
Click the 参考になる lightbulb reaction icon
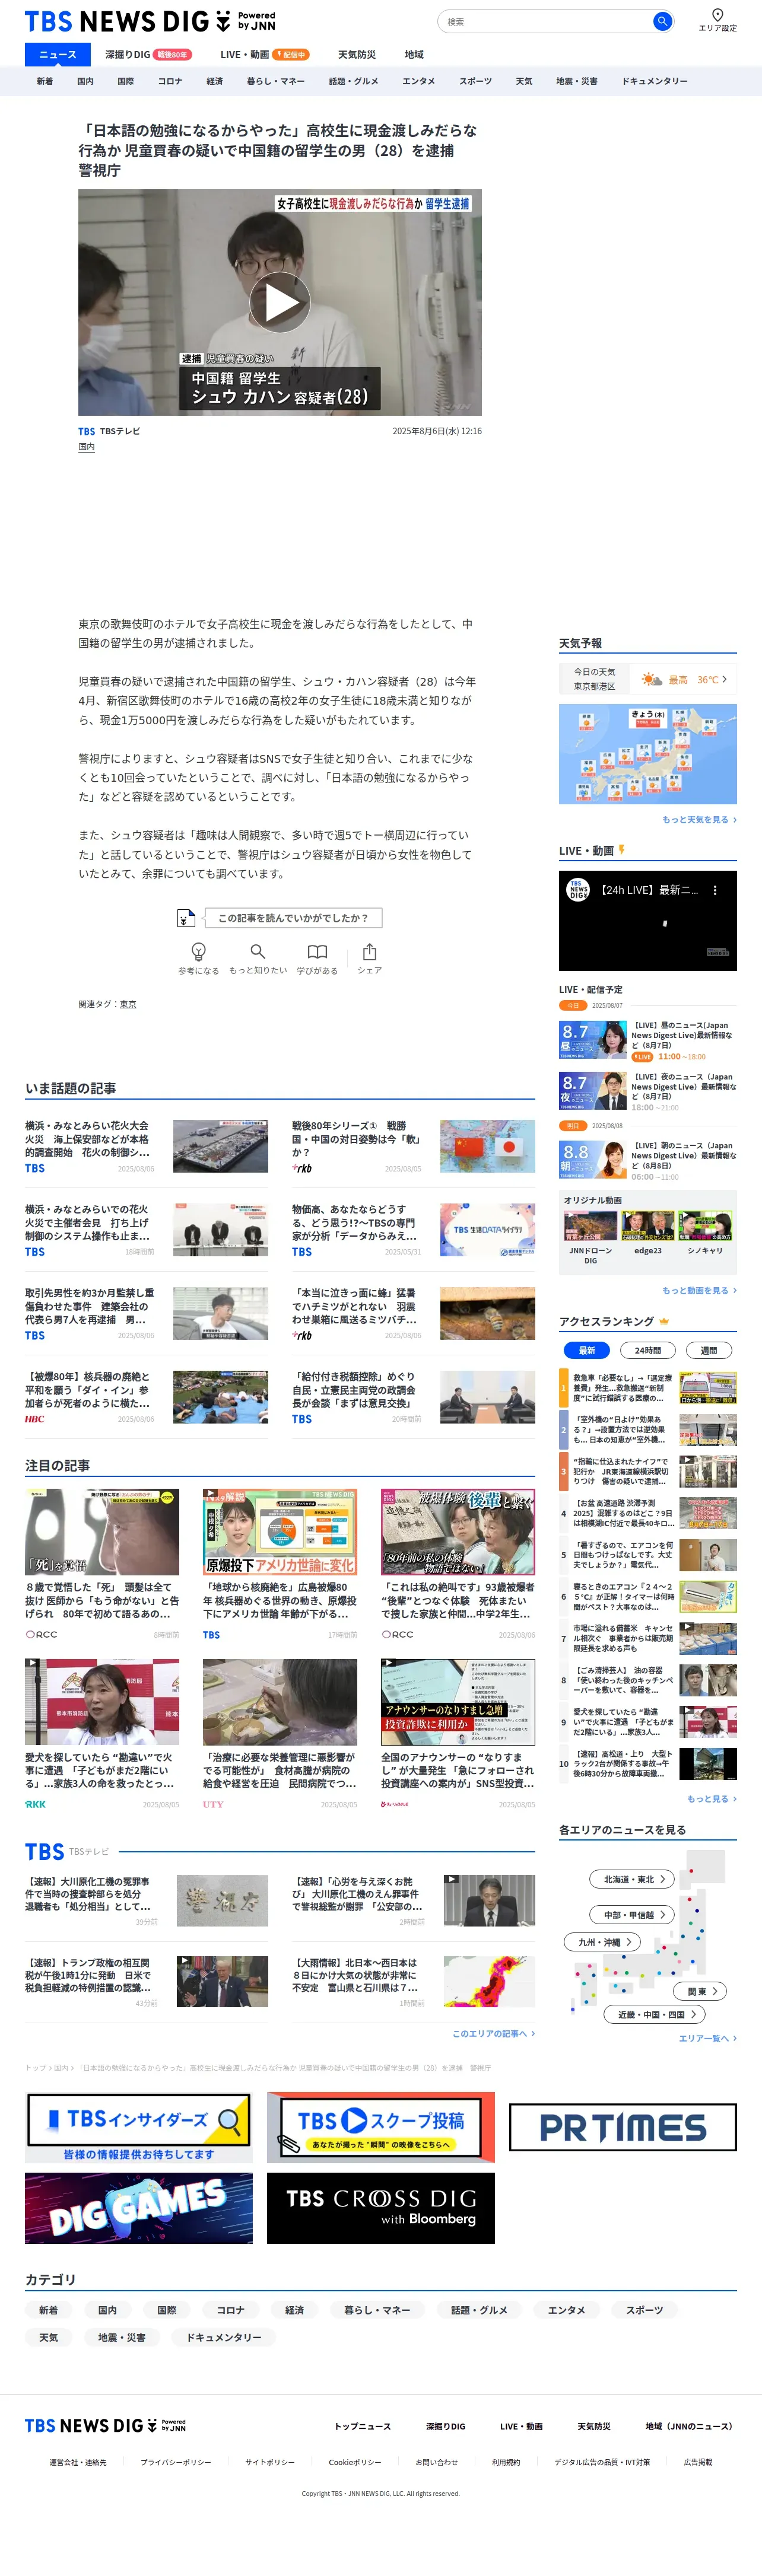pyautogui.click(x=198, y=951)
